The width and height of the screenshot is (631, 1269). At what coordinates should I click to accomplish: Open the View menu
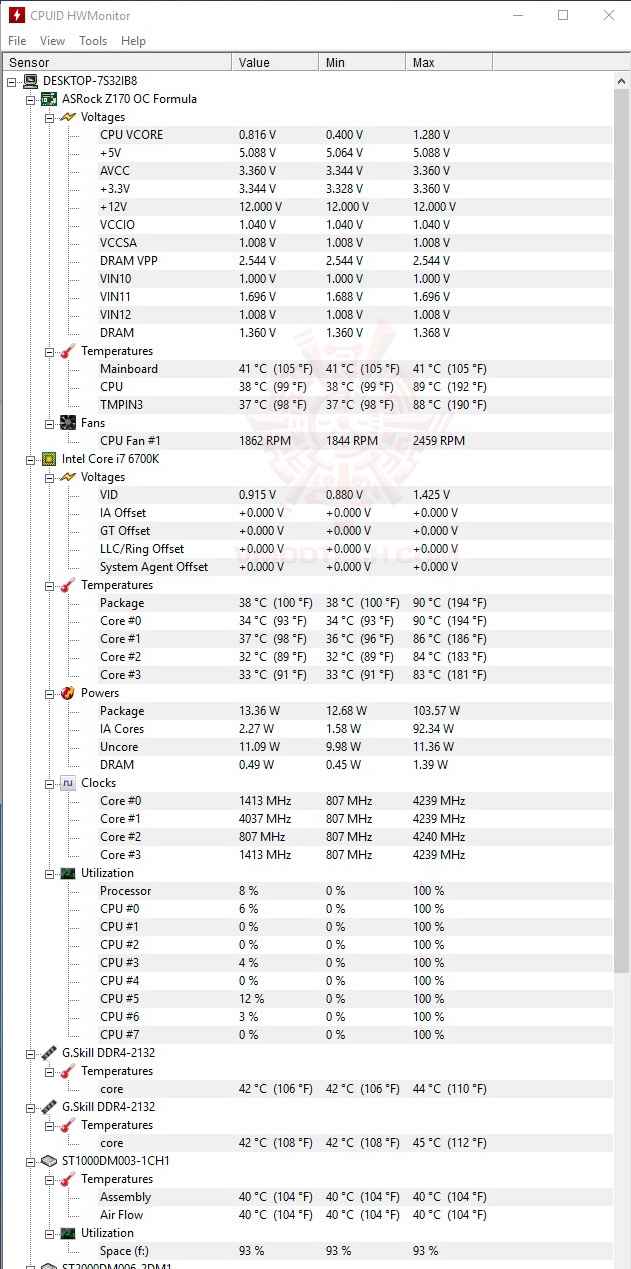coord(52,41)
